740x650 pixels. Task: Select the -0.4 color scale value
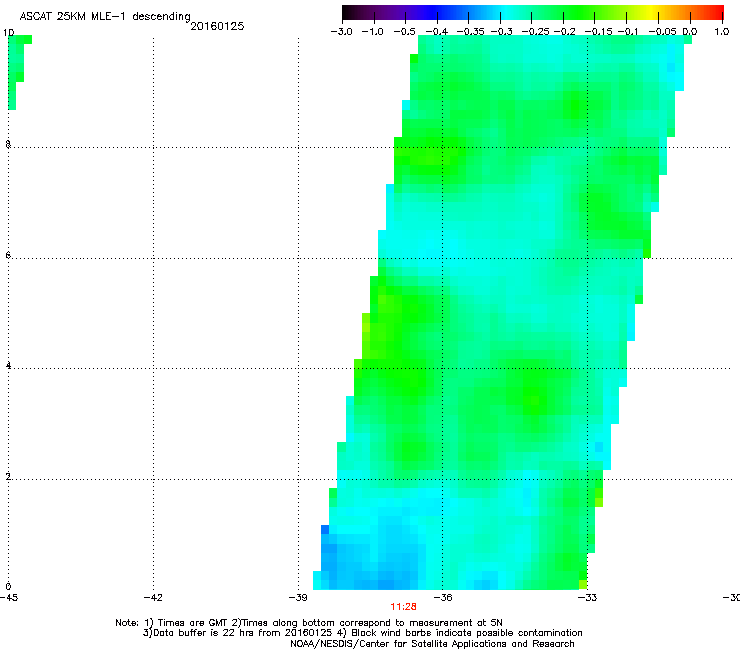[437, 32]
